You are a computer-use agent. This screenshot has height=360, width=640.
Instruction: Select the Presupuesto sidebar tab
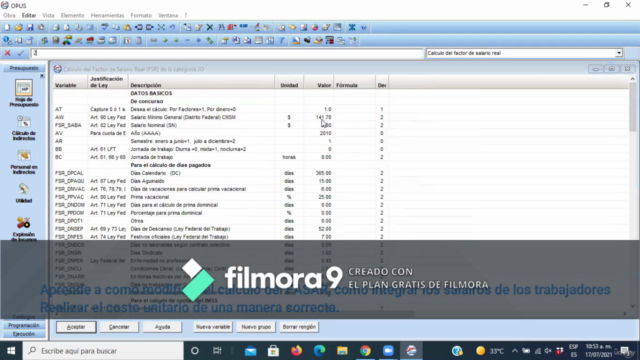(24, 68)
